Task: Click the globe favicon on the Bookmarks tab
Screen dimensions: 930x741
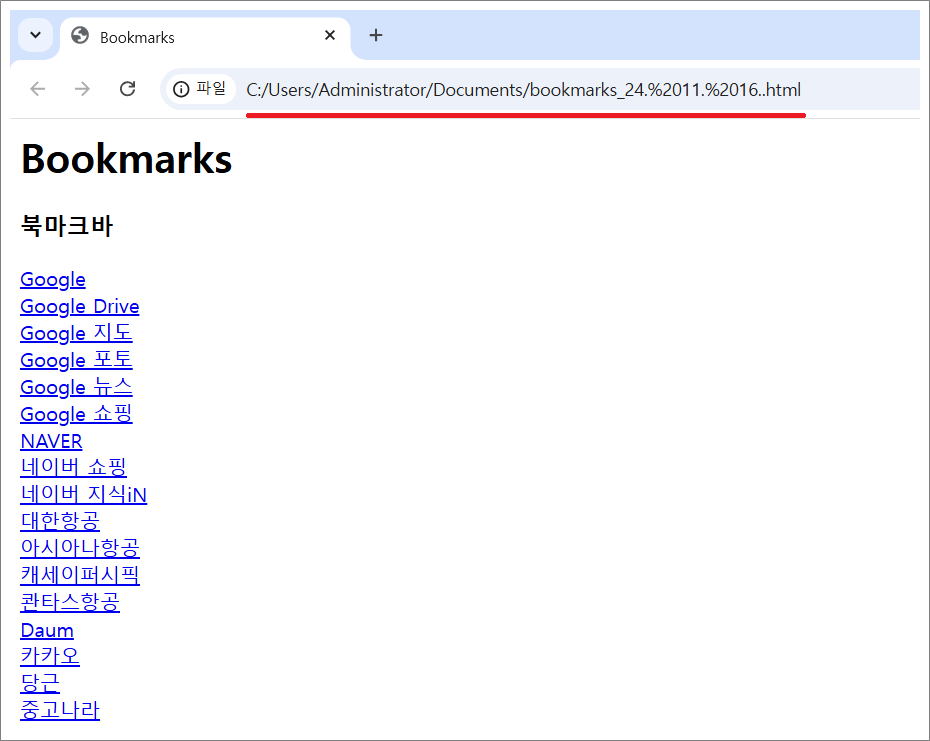Action: (80, 36)
